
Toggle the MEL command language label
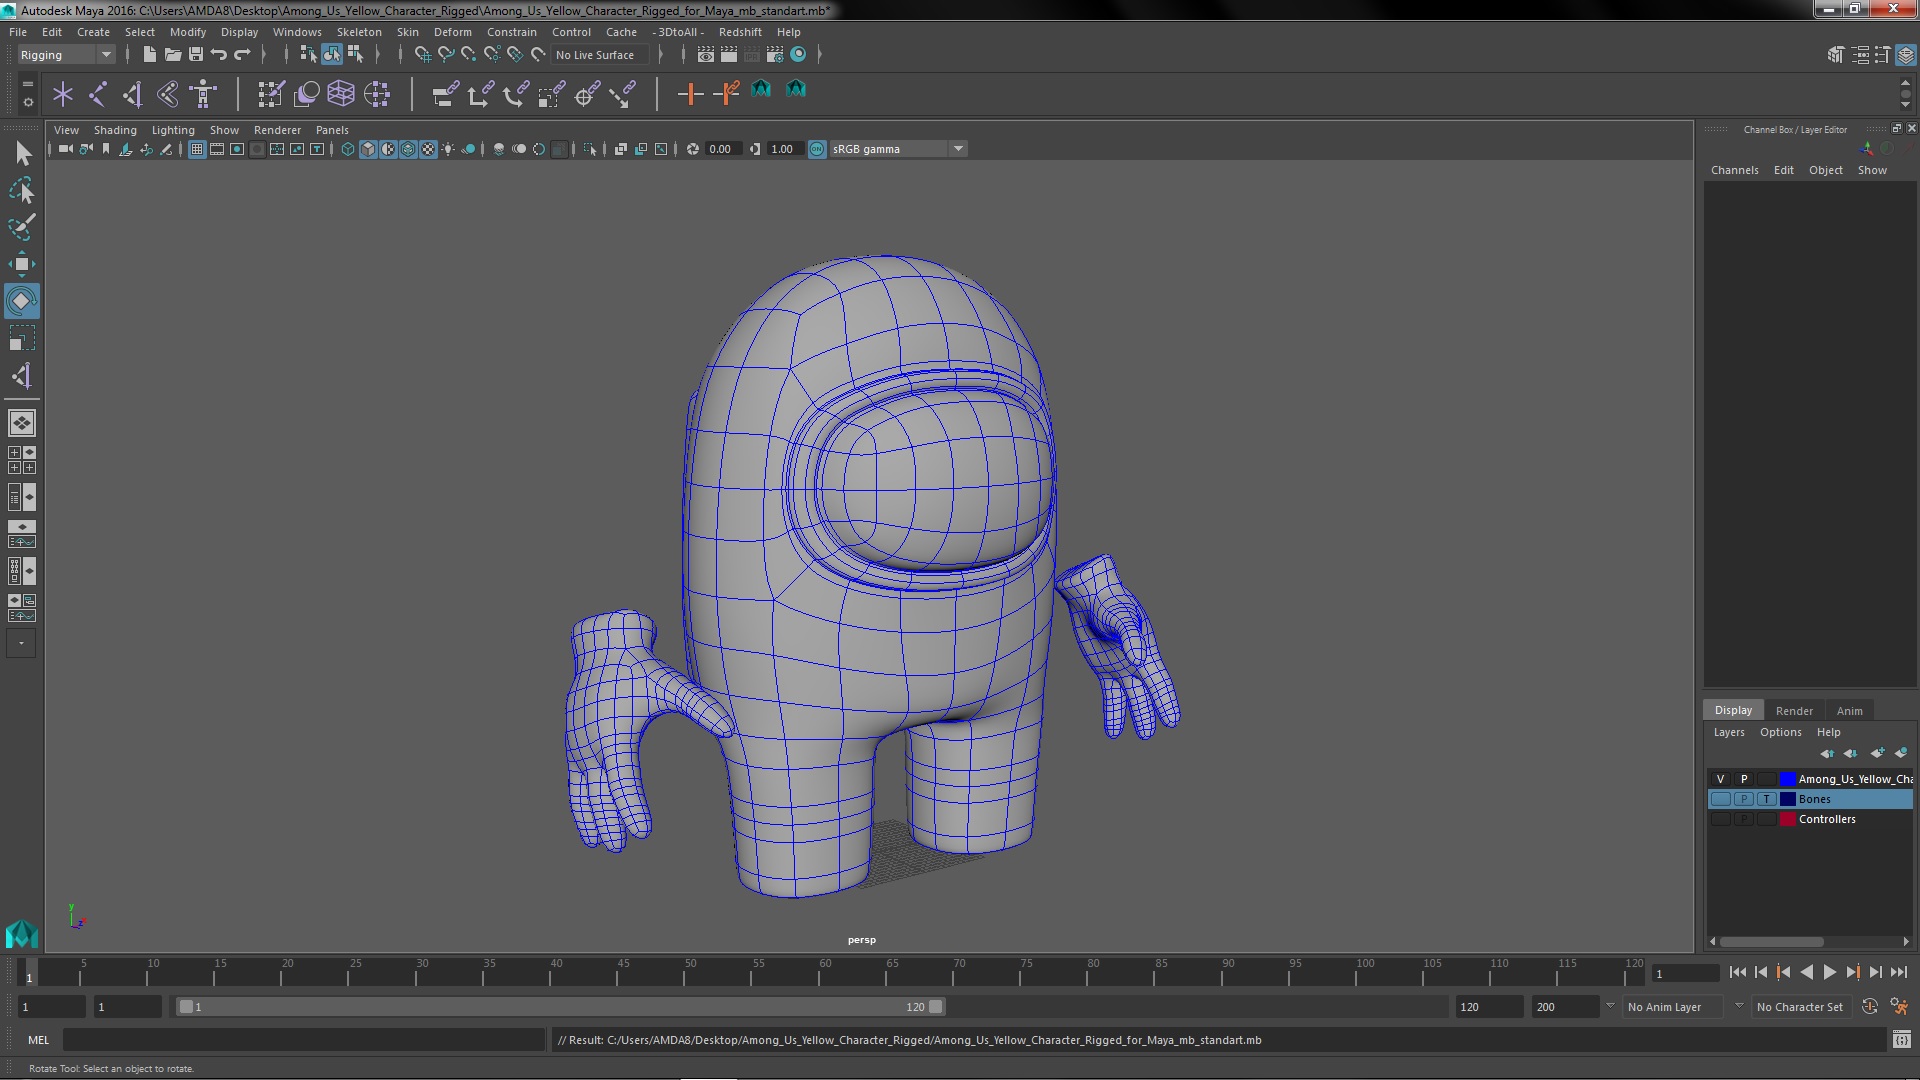coord(38,1040)
